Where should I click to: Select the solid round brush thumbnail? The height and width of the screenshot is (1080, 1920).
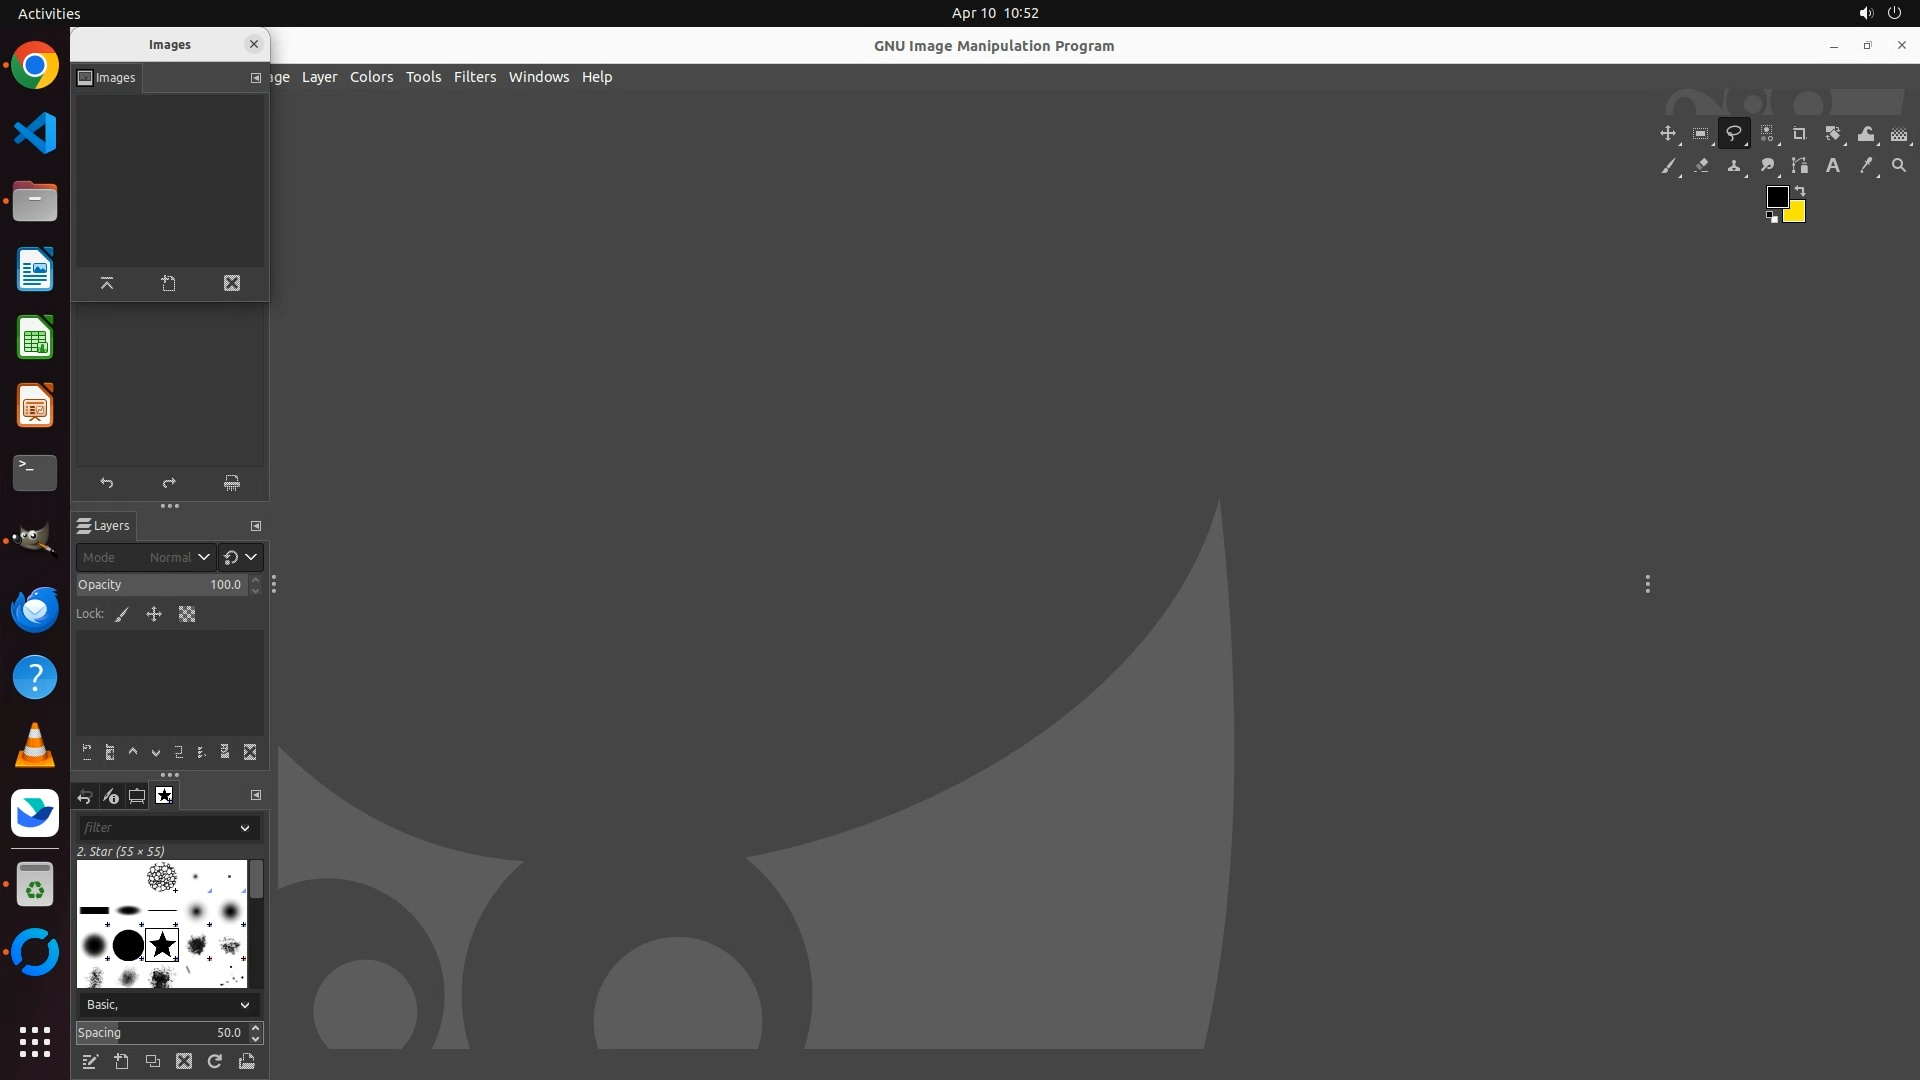[128, 945]
